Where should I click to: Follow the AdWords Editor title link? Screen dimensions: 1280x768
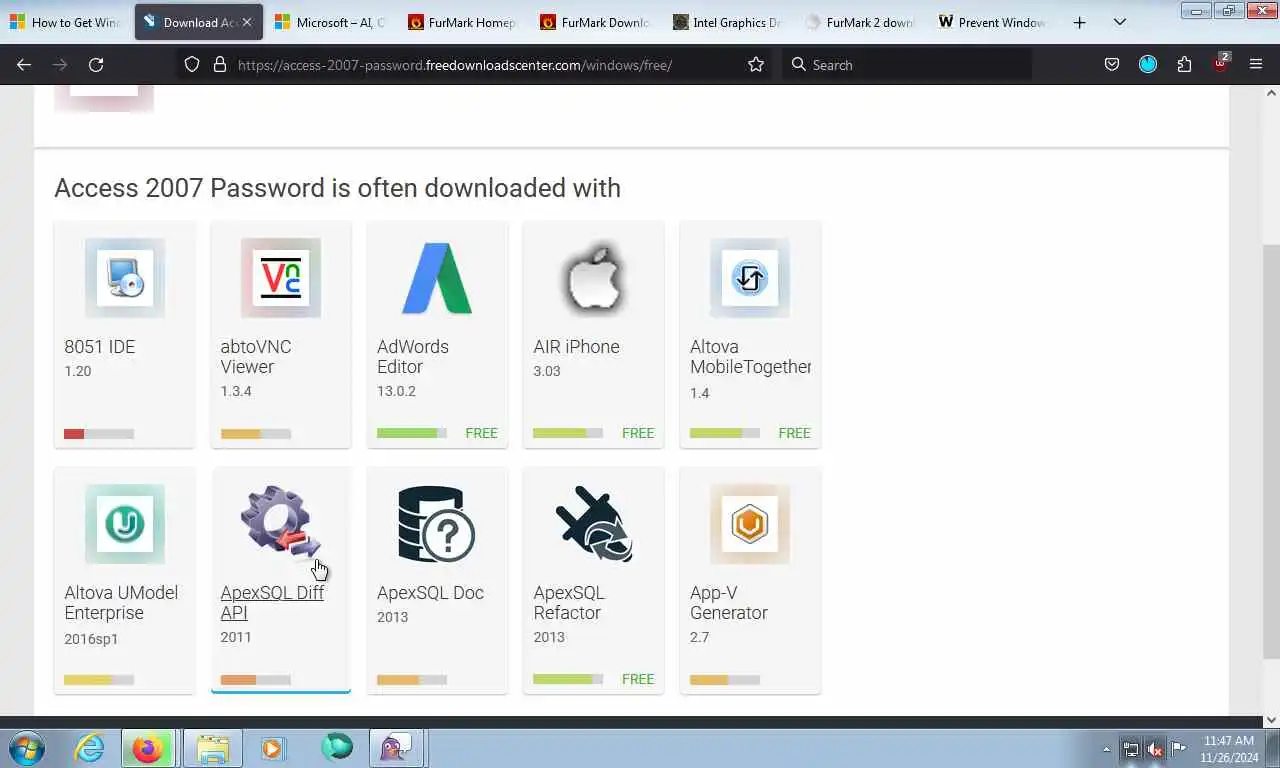[413, 357]
